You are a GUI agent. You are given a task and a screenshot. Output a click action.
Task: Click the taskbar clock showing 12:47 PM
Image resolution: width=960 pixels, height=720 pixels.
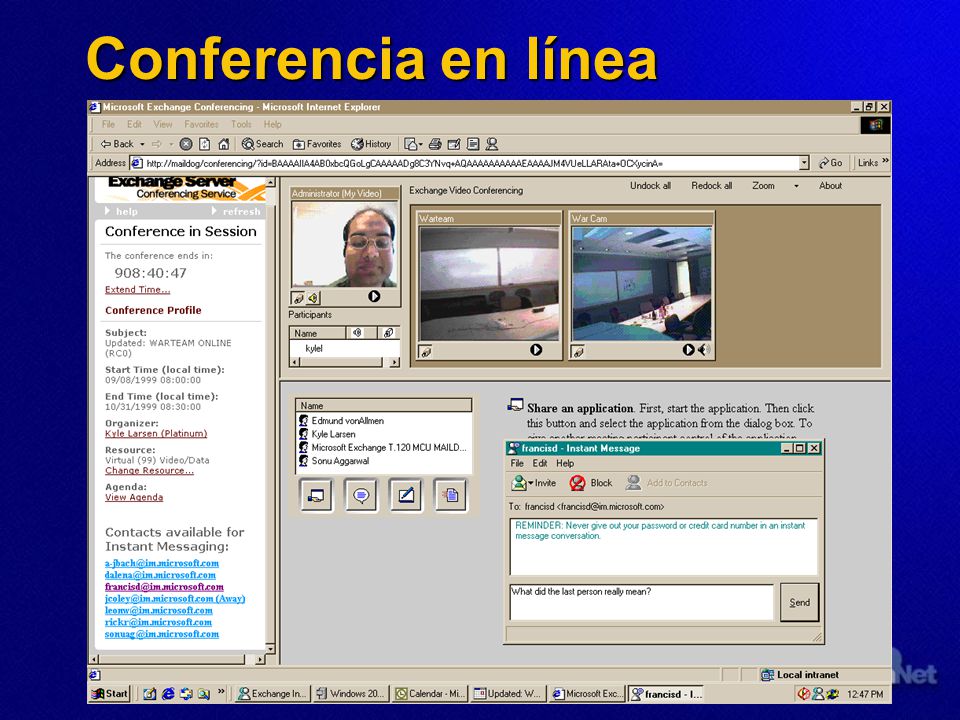click(864, 694)
